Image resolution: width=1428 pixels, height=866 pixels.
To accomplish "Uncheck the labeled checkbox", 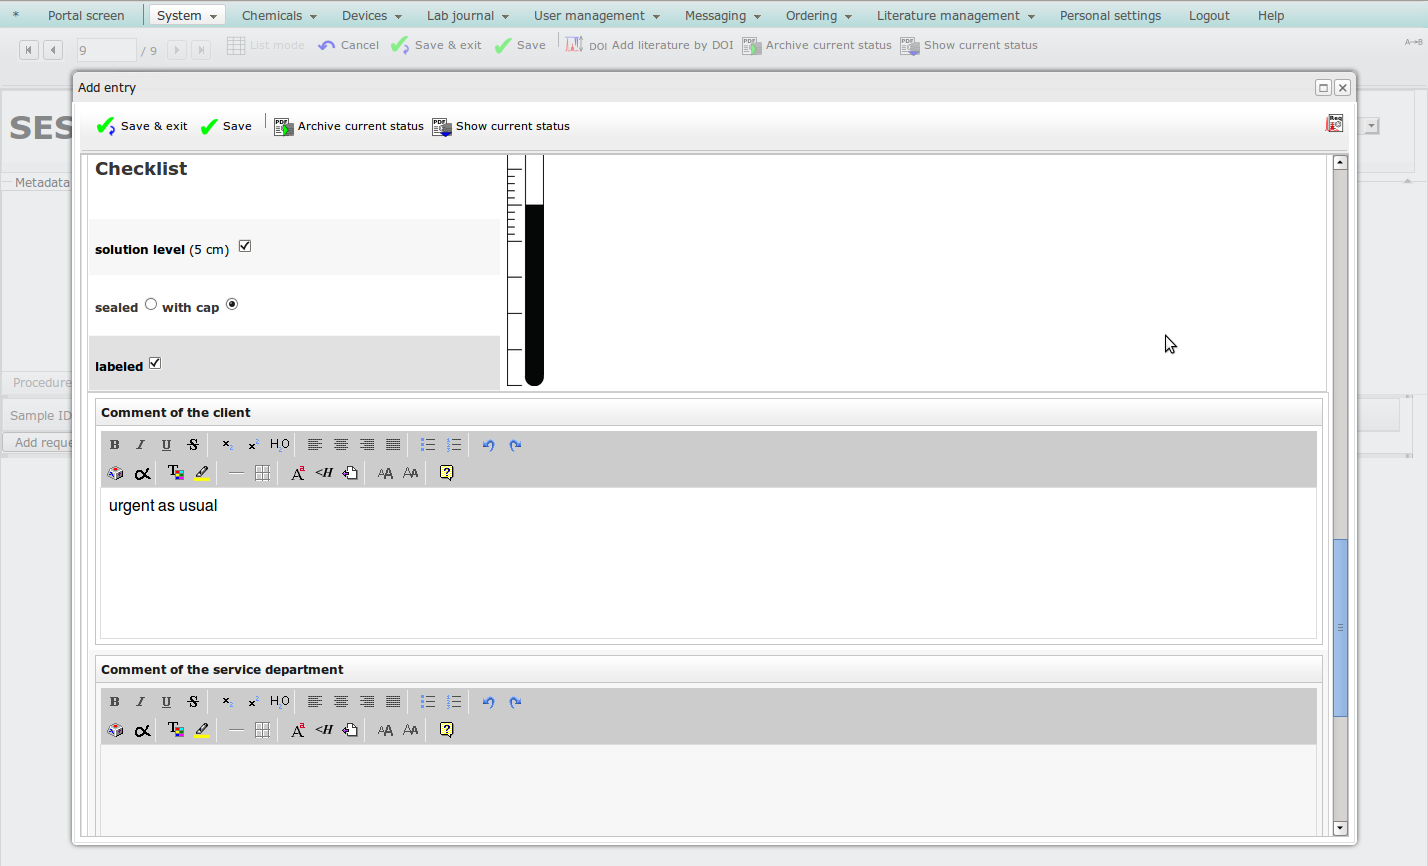I will coord(155,363).
